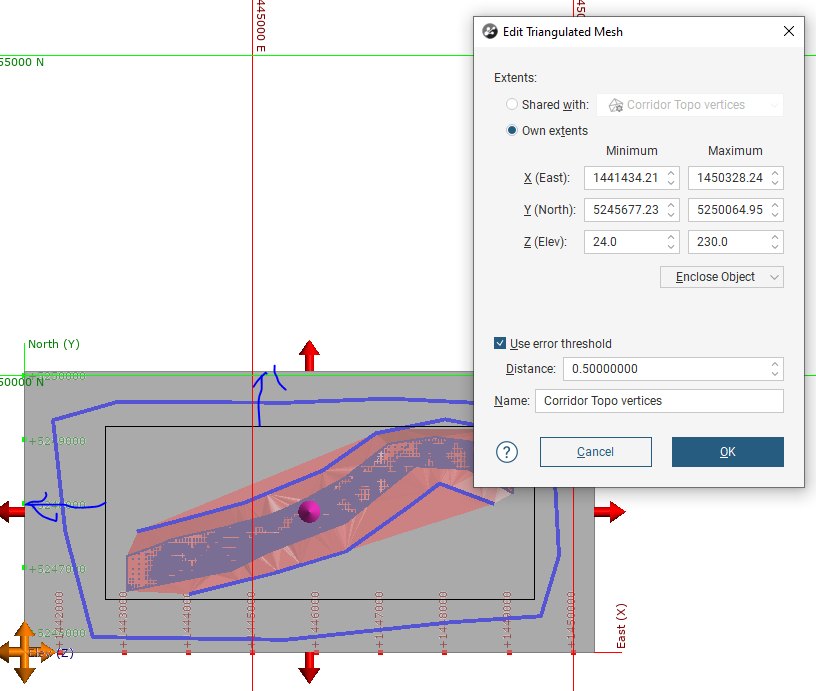The width and height of the screenshot is (816, 691).
Task: Click the magenta sphere center handle
Action: tap(310, 512)
